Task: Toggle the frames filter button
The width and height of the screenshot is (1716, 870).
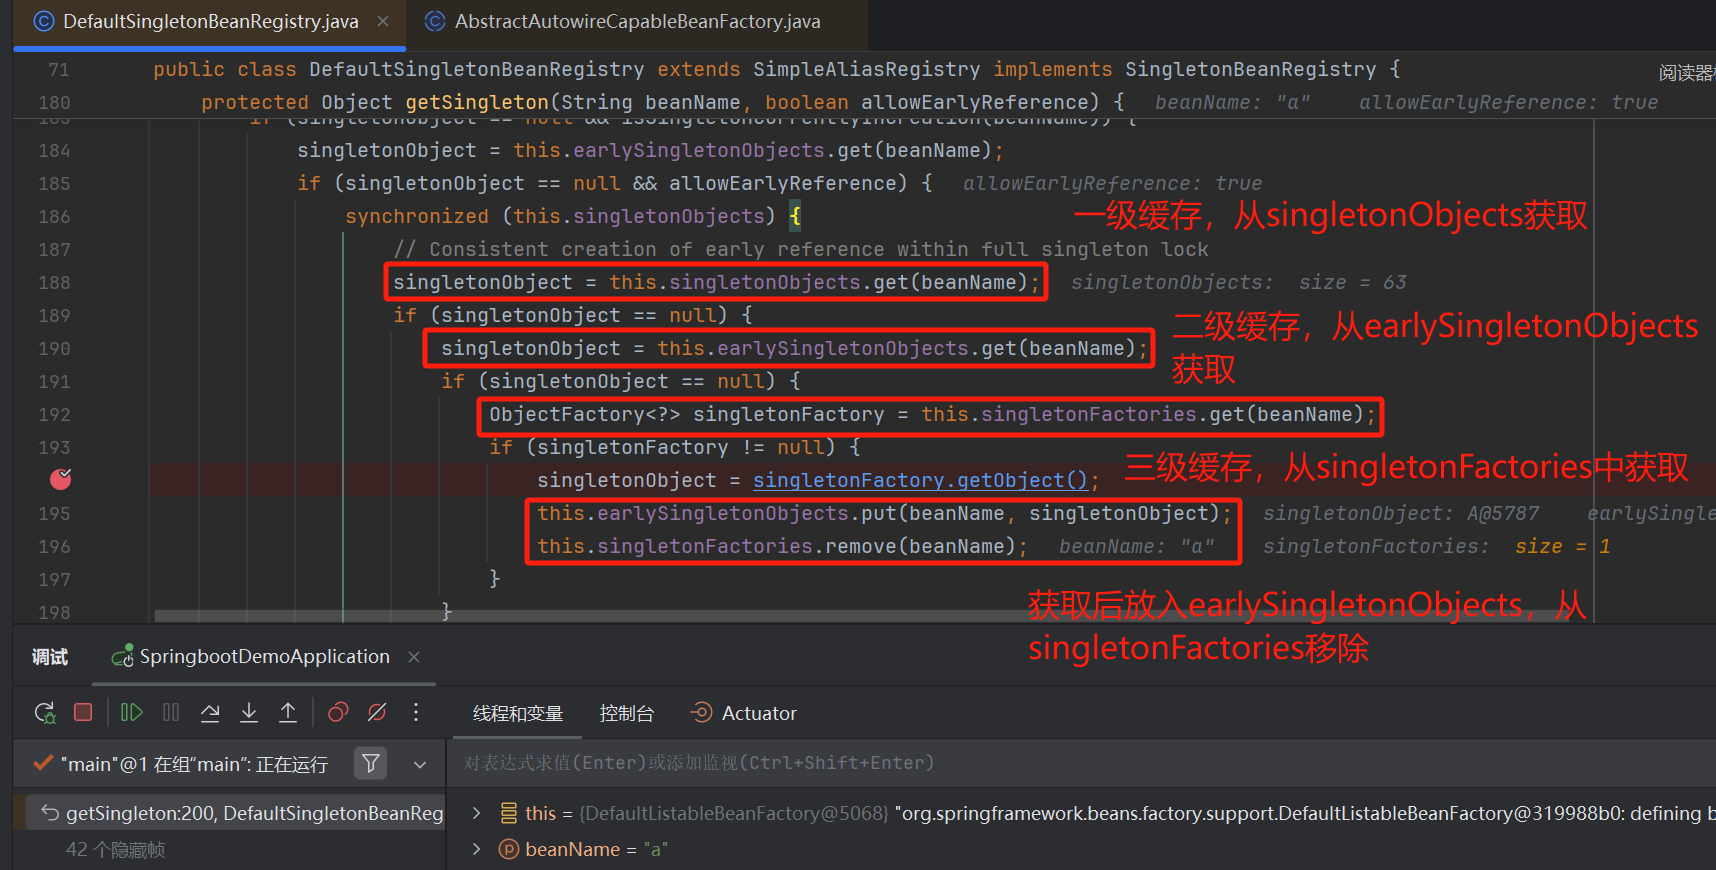Action: 370,764
